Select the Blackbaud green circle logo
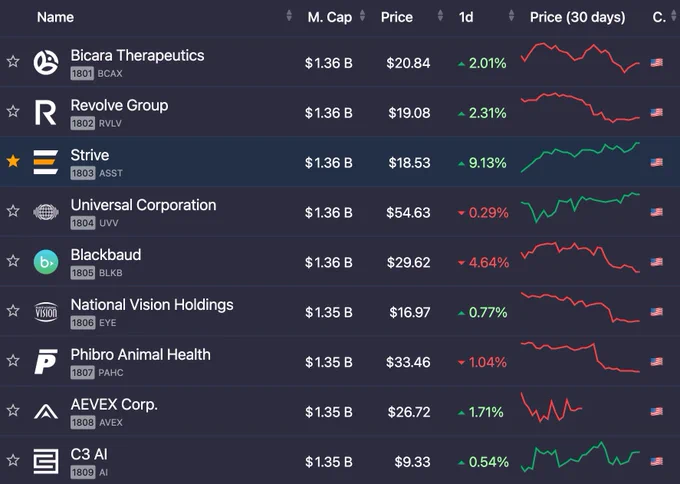This screenshot has height=484, width=680. pyautogui.click(x=46, y=262)
